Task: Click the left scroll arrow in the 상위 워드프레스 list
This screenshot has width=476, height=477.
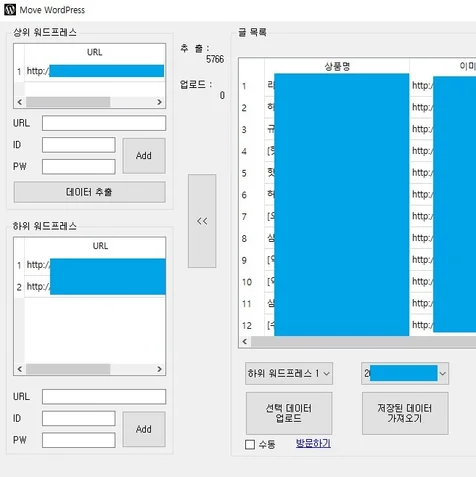Action: [20, 102]
